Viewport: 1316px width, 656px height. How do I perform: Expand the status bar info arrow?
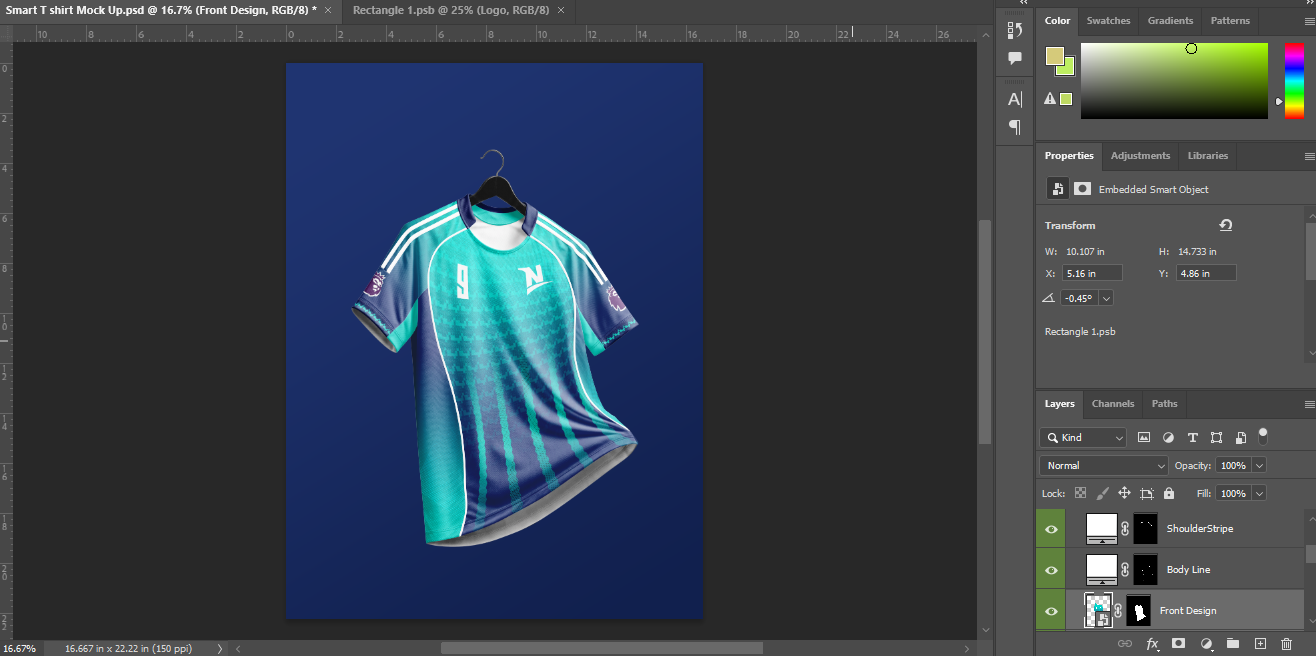tap(220, 648)
